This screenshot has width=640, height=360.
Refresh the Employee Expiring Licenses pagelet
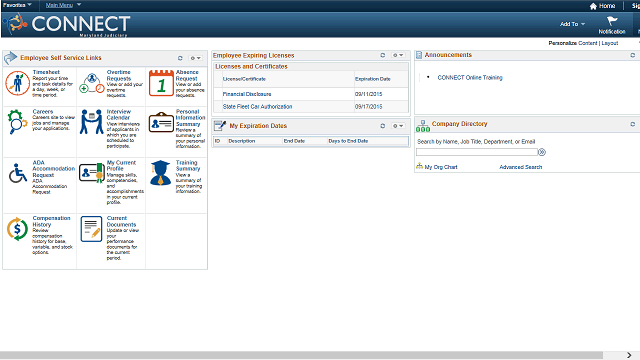[x=382, y=55]
